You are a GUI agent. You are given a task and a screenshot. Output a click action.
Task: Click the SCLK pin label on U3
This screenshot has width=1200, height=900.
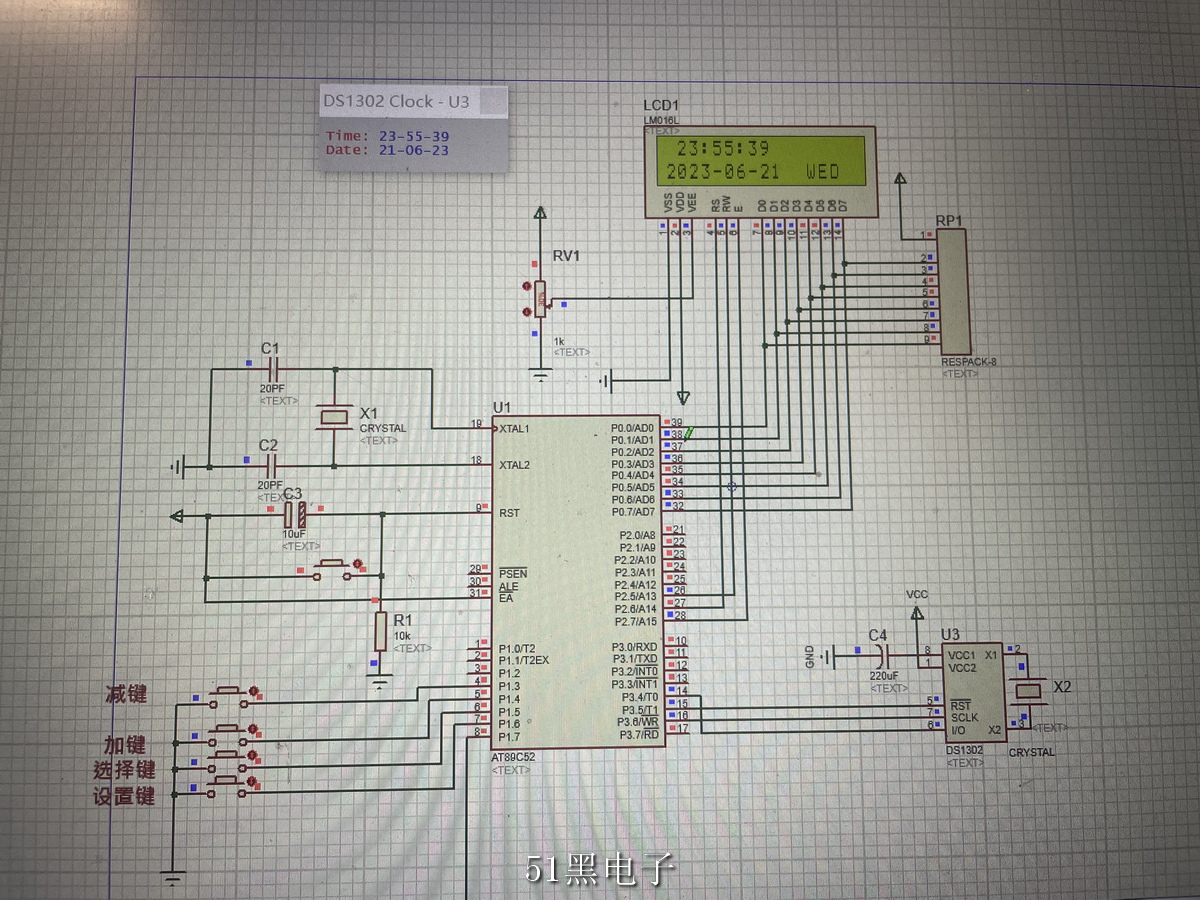coord(964,717)
